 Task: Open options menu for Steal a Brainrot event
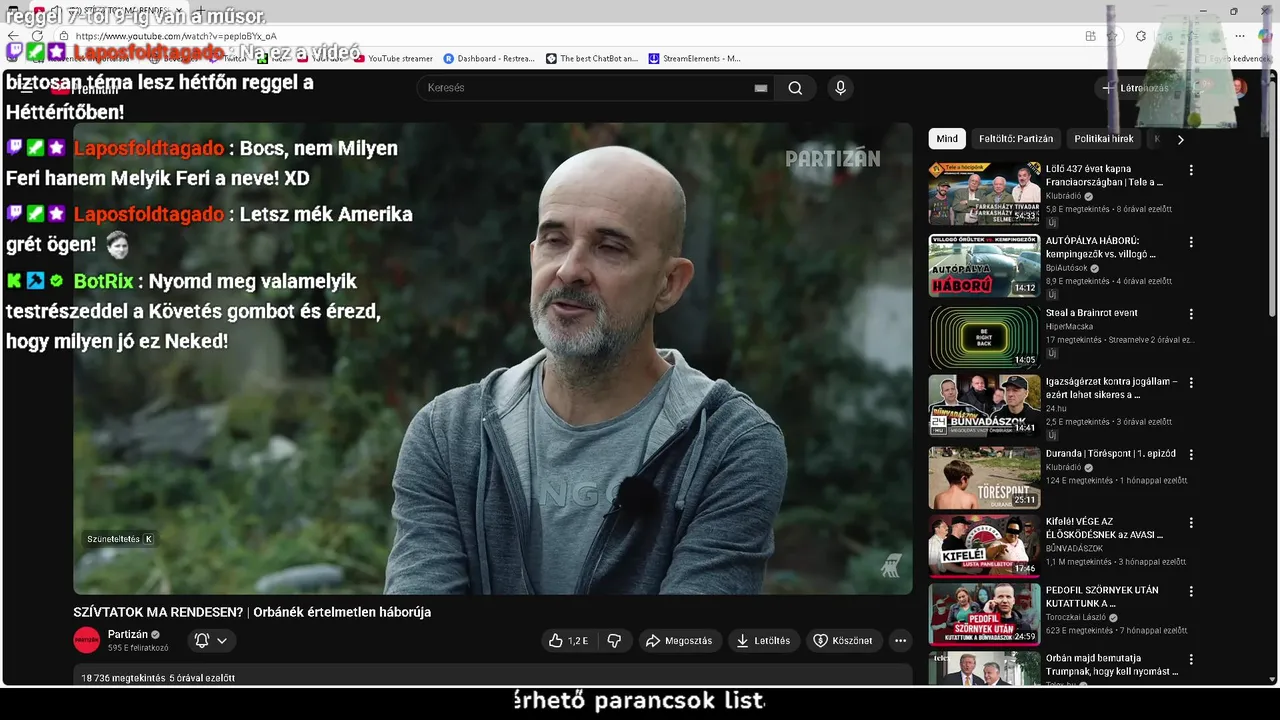pyautogui.click(x=1191, y=314)
